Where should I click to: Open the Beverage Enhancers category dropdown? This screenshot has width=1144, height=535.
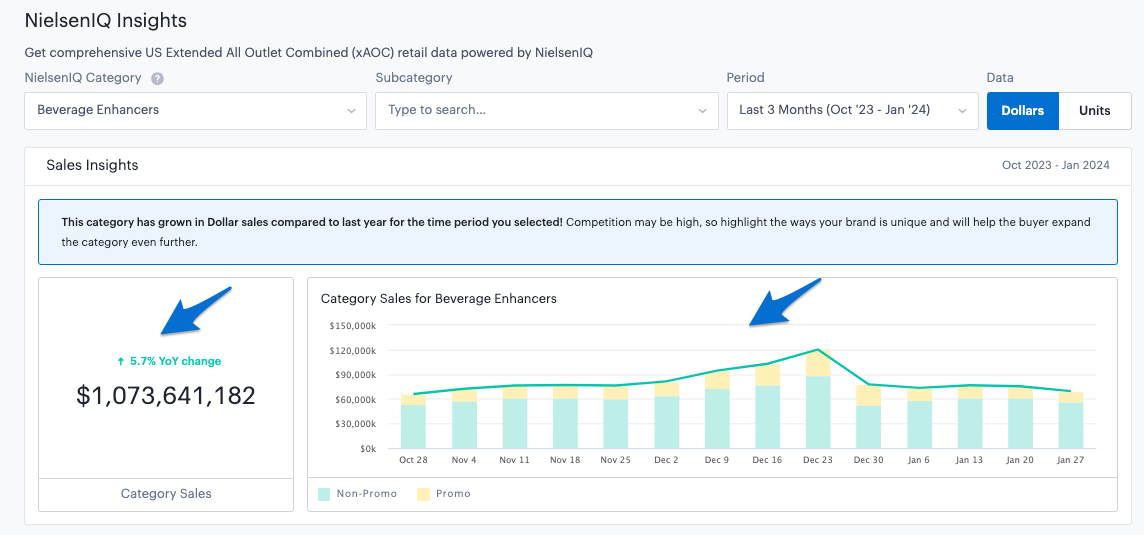click(196, 111)
